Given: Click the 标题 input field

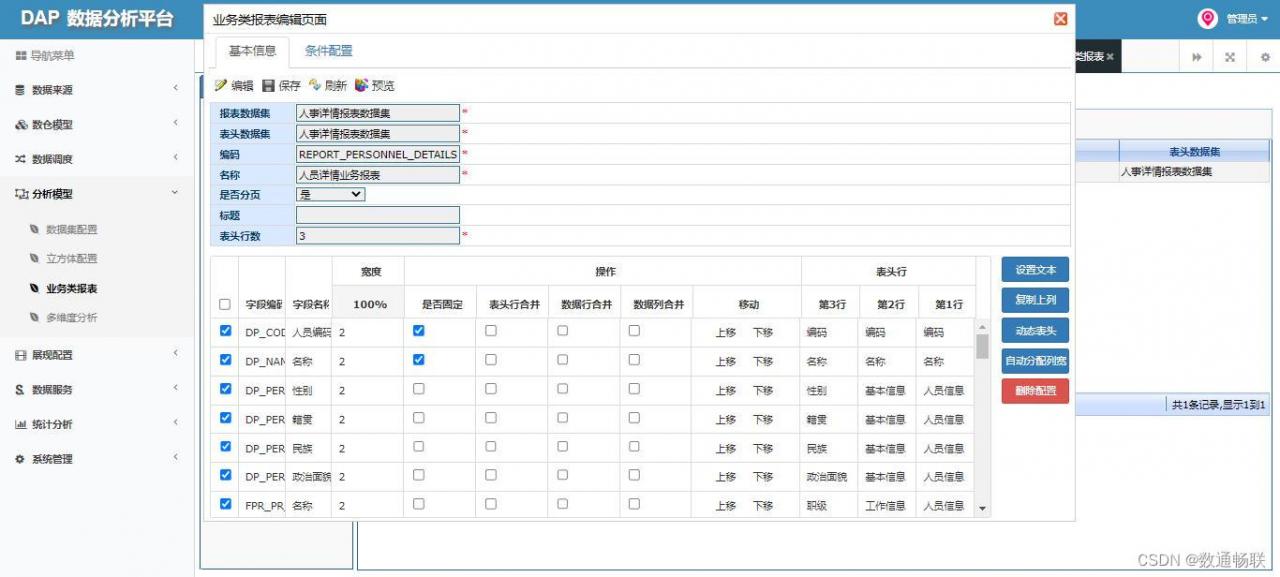Looking at the screenshot, I should coord(378,215).
